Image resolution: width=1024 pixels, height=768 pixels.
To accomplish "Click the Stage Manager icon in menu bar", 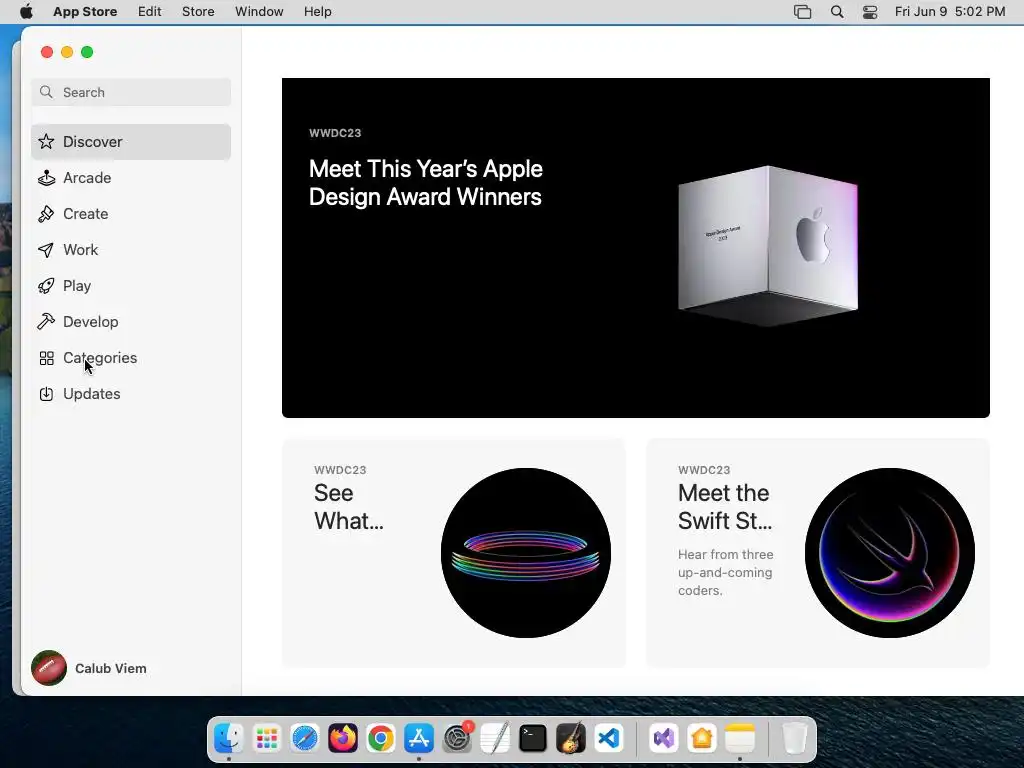I will [x=803, y=12].
